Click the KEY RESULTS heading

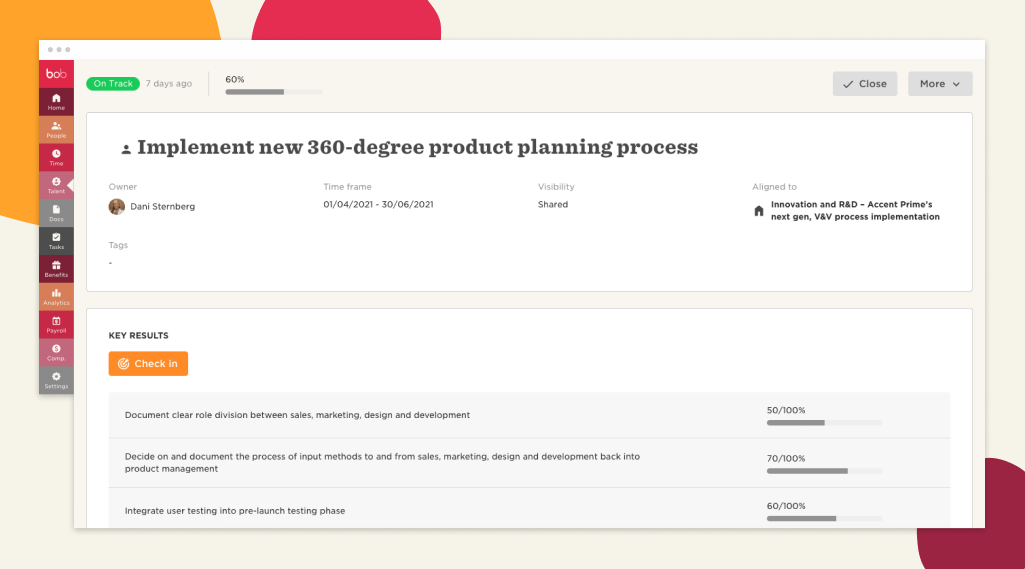139,336
